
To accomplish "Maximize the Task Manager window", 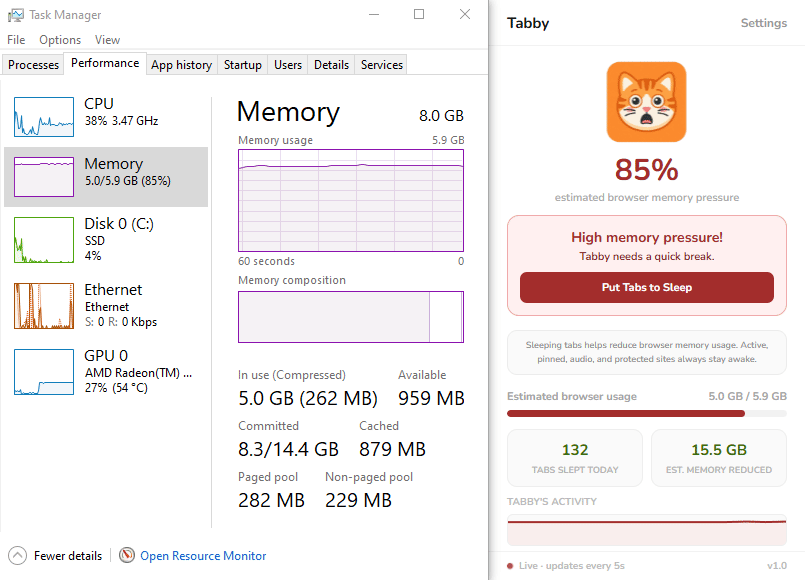I will click(419, 14).
